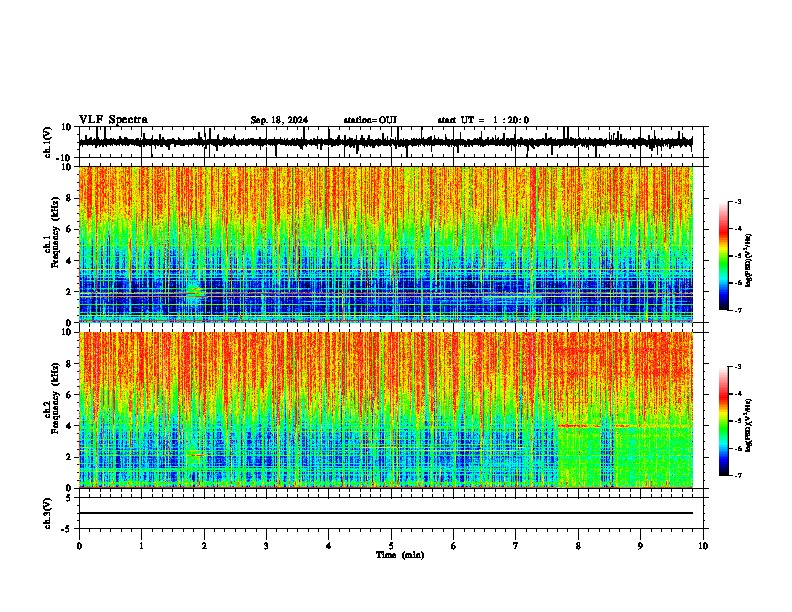Click the "station=OUI" label
Image resolution: width=792 pixels, height=612 pixels.
[370, 120]
